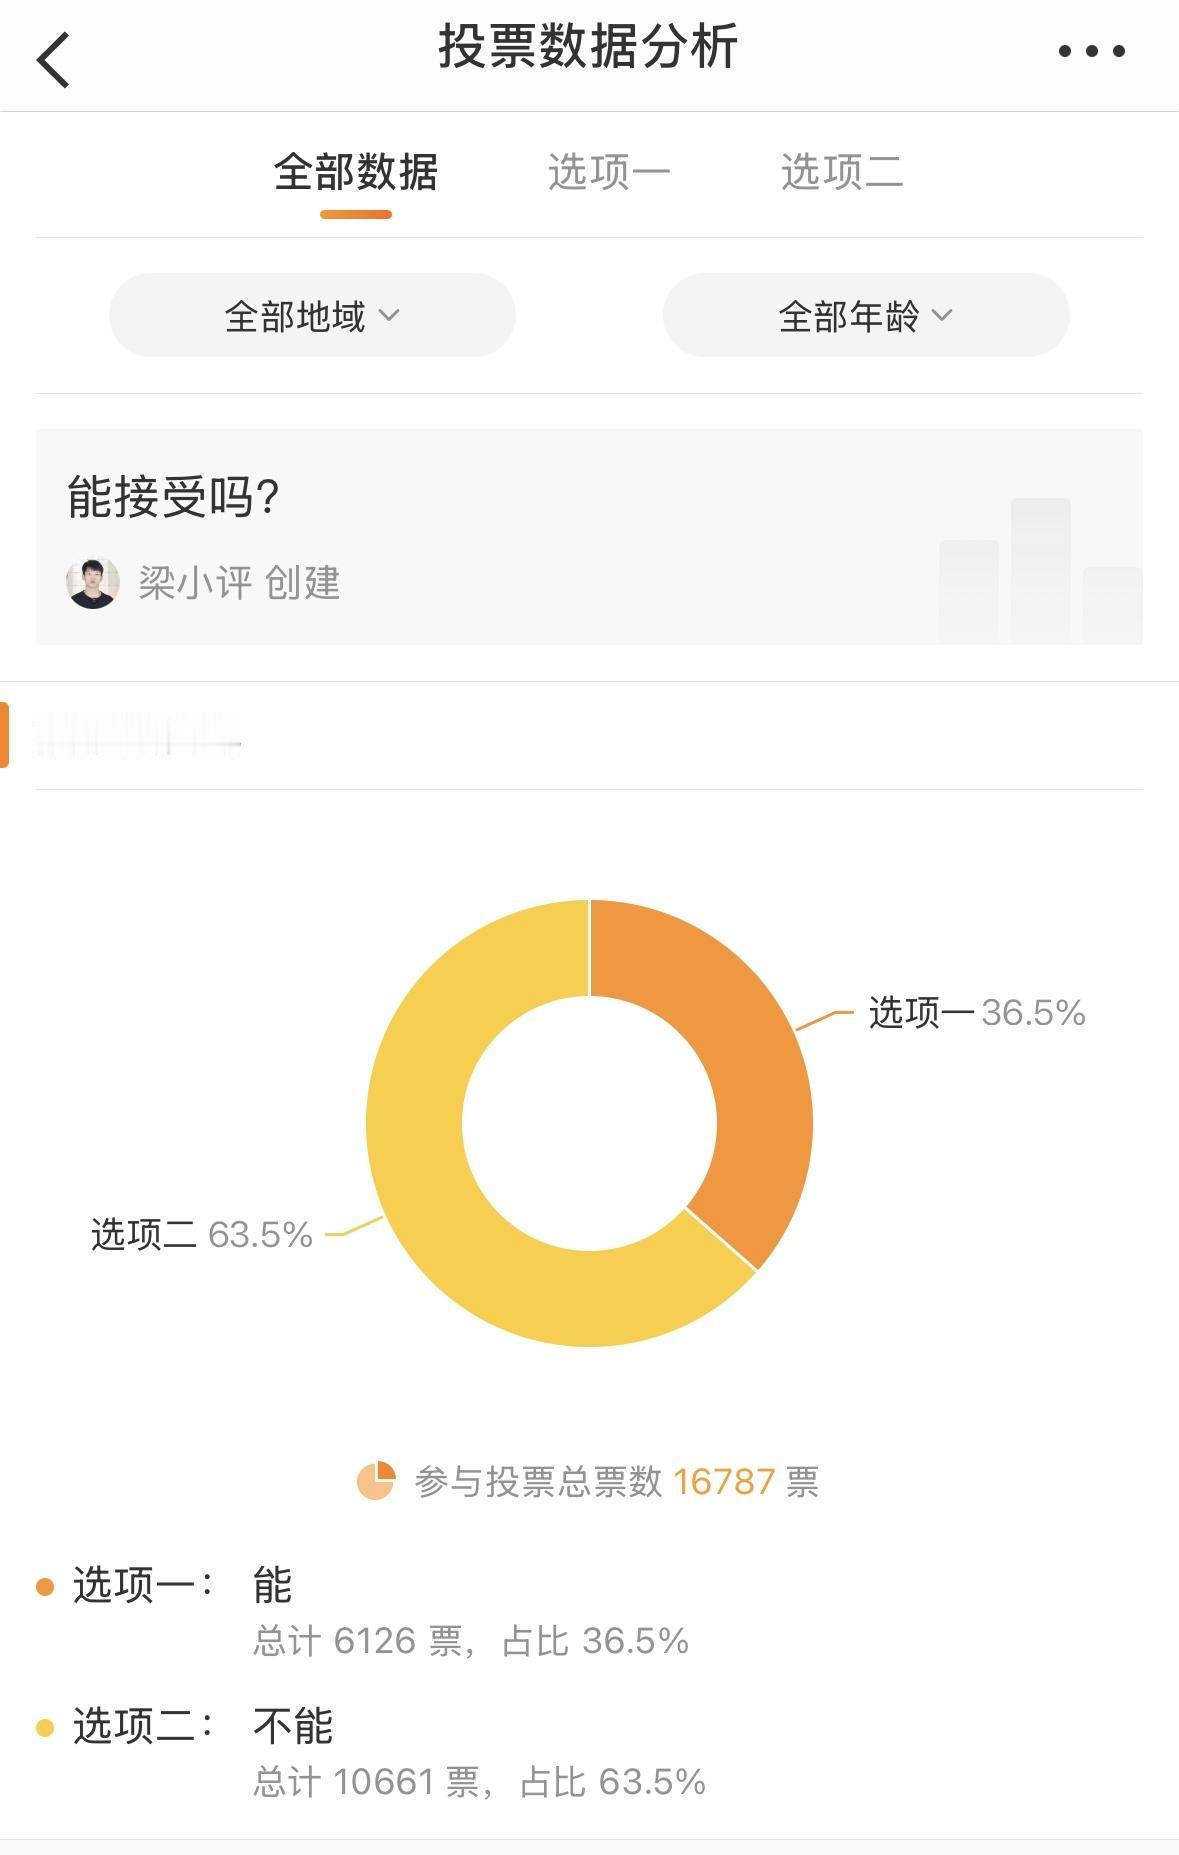Tap the 选项二 63.5% chart label

click(x=202, y=1235)
